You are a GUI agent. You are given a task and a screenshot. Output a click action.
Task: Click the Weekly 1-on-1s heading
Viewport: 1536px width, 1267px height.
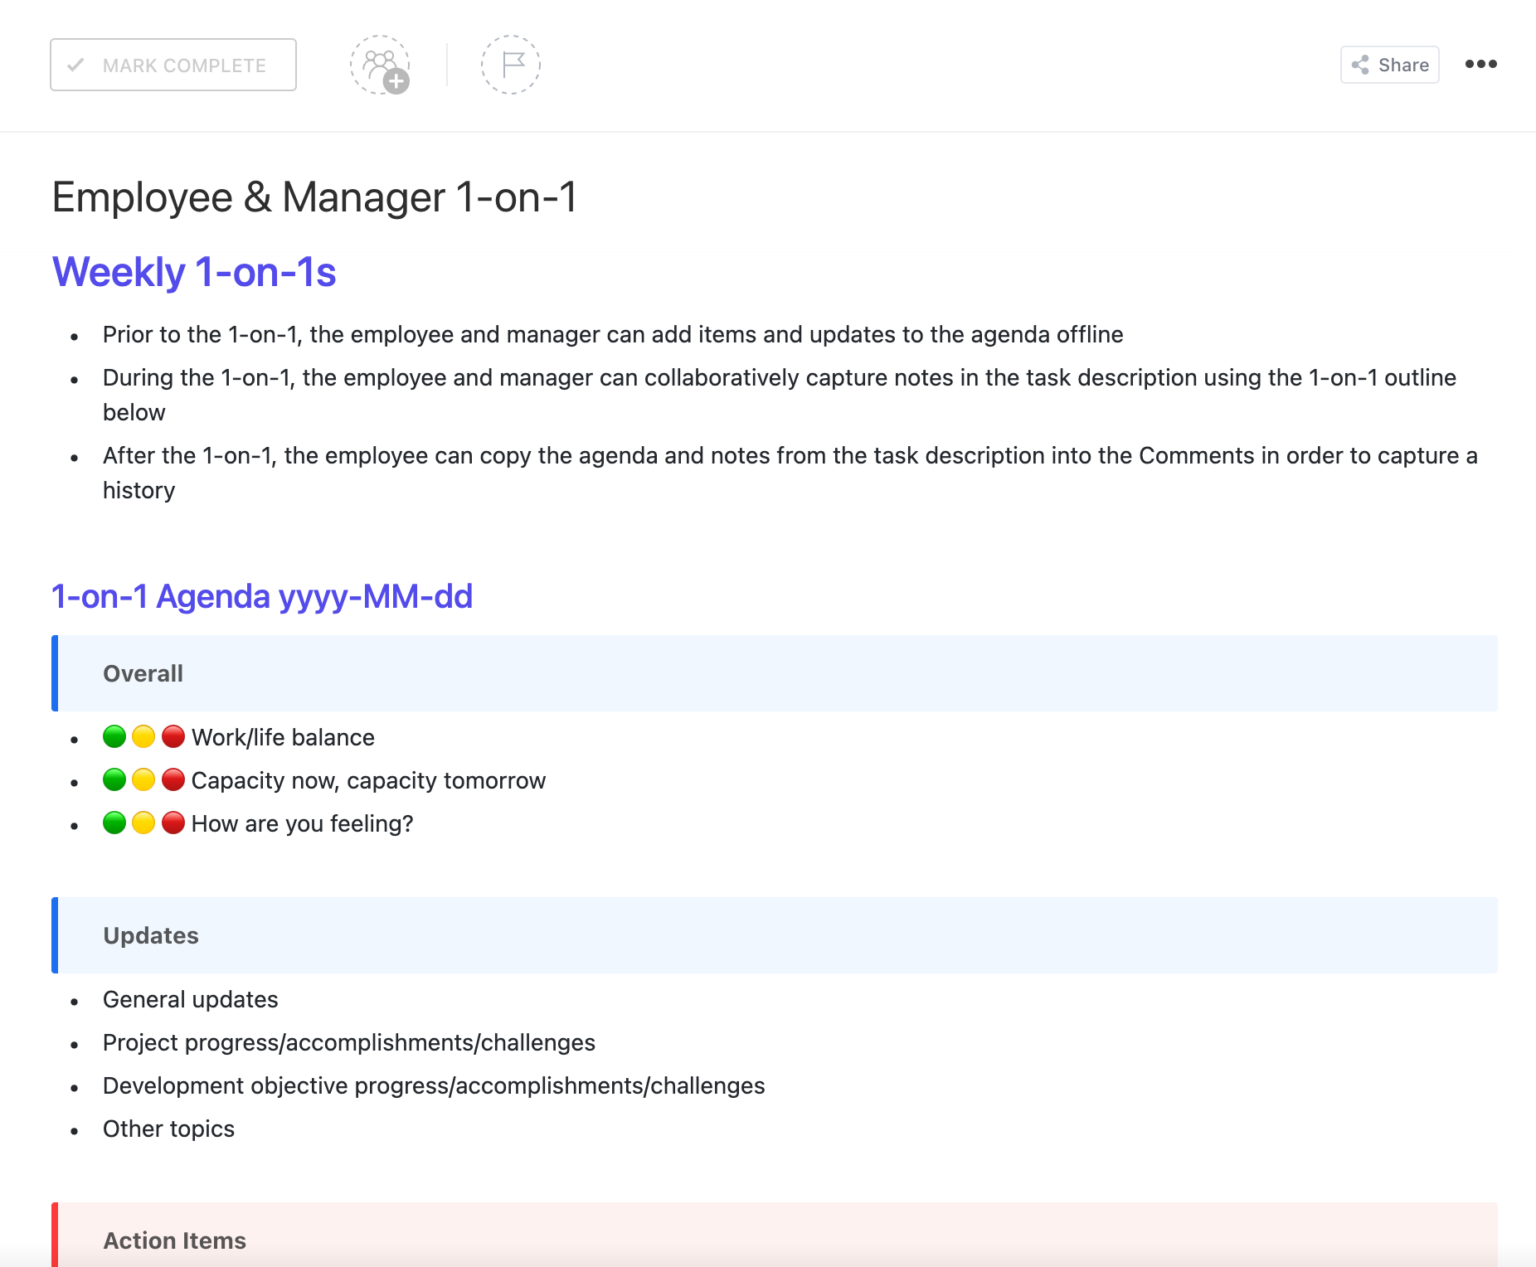(x=194, y=272)
